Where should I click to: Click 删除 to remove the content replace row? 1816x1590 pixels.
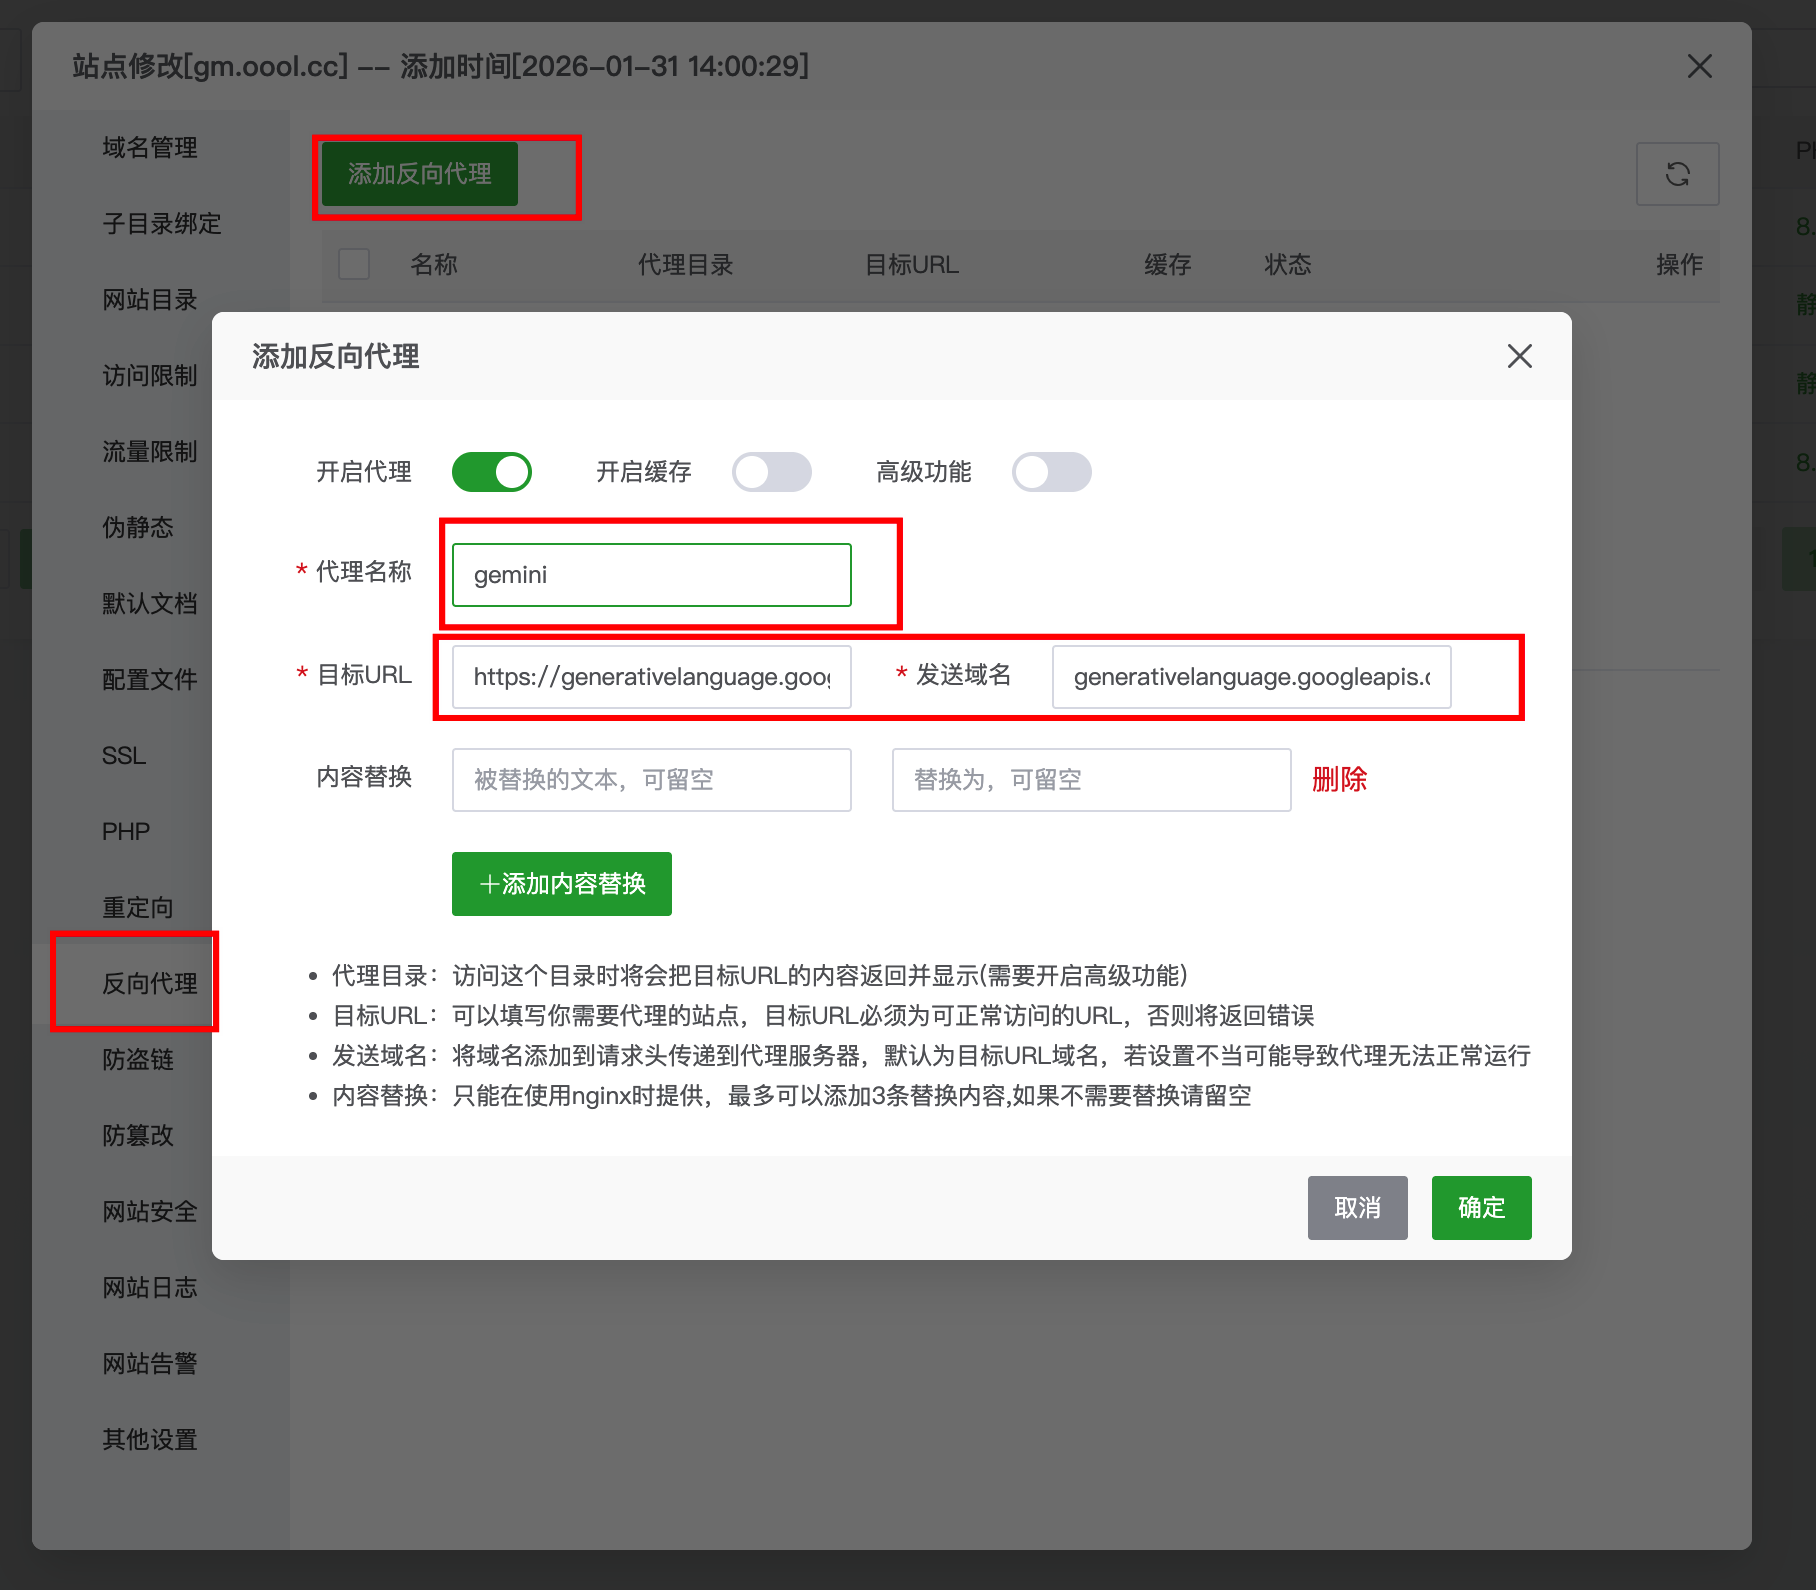point(1340,780)
